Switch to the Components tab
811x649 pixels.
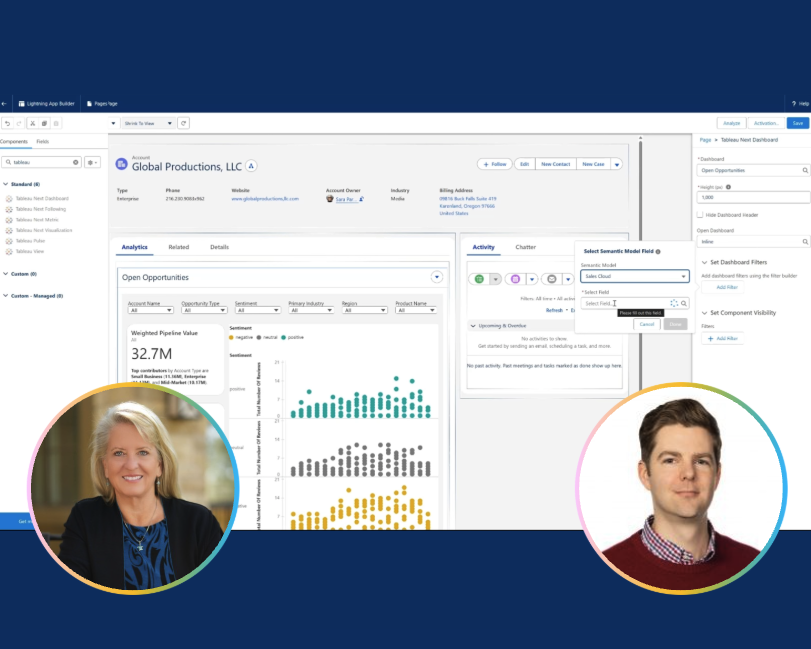(13, 142)
